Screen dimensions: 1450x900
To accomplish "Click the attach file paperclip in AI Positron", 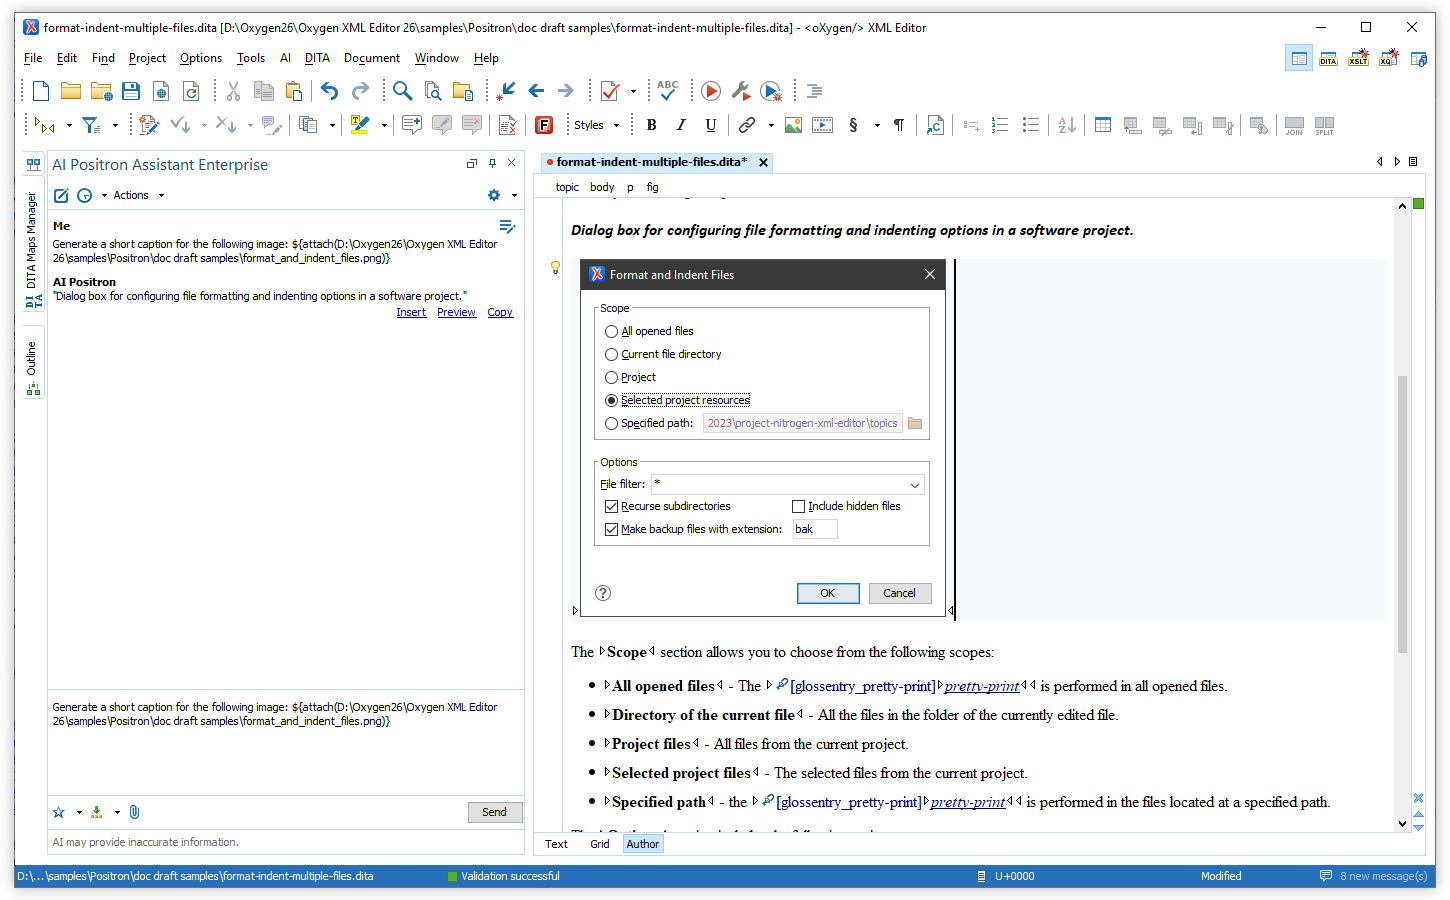I will point(134,812).
